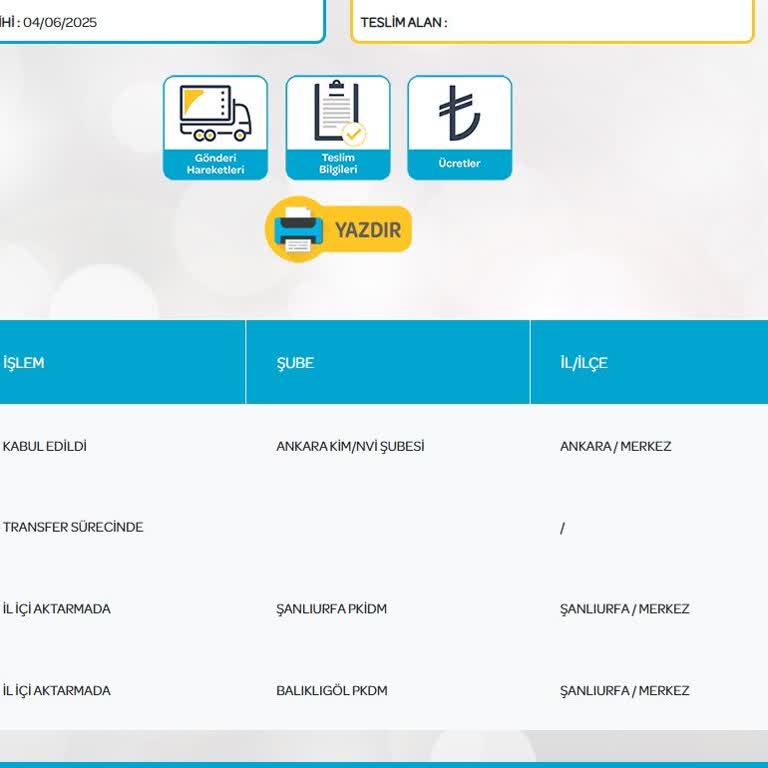
Task: Click the TESLİM ALAN field
Action: [x=552, y=22]
